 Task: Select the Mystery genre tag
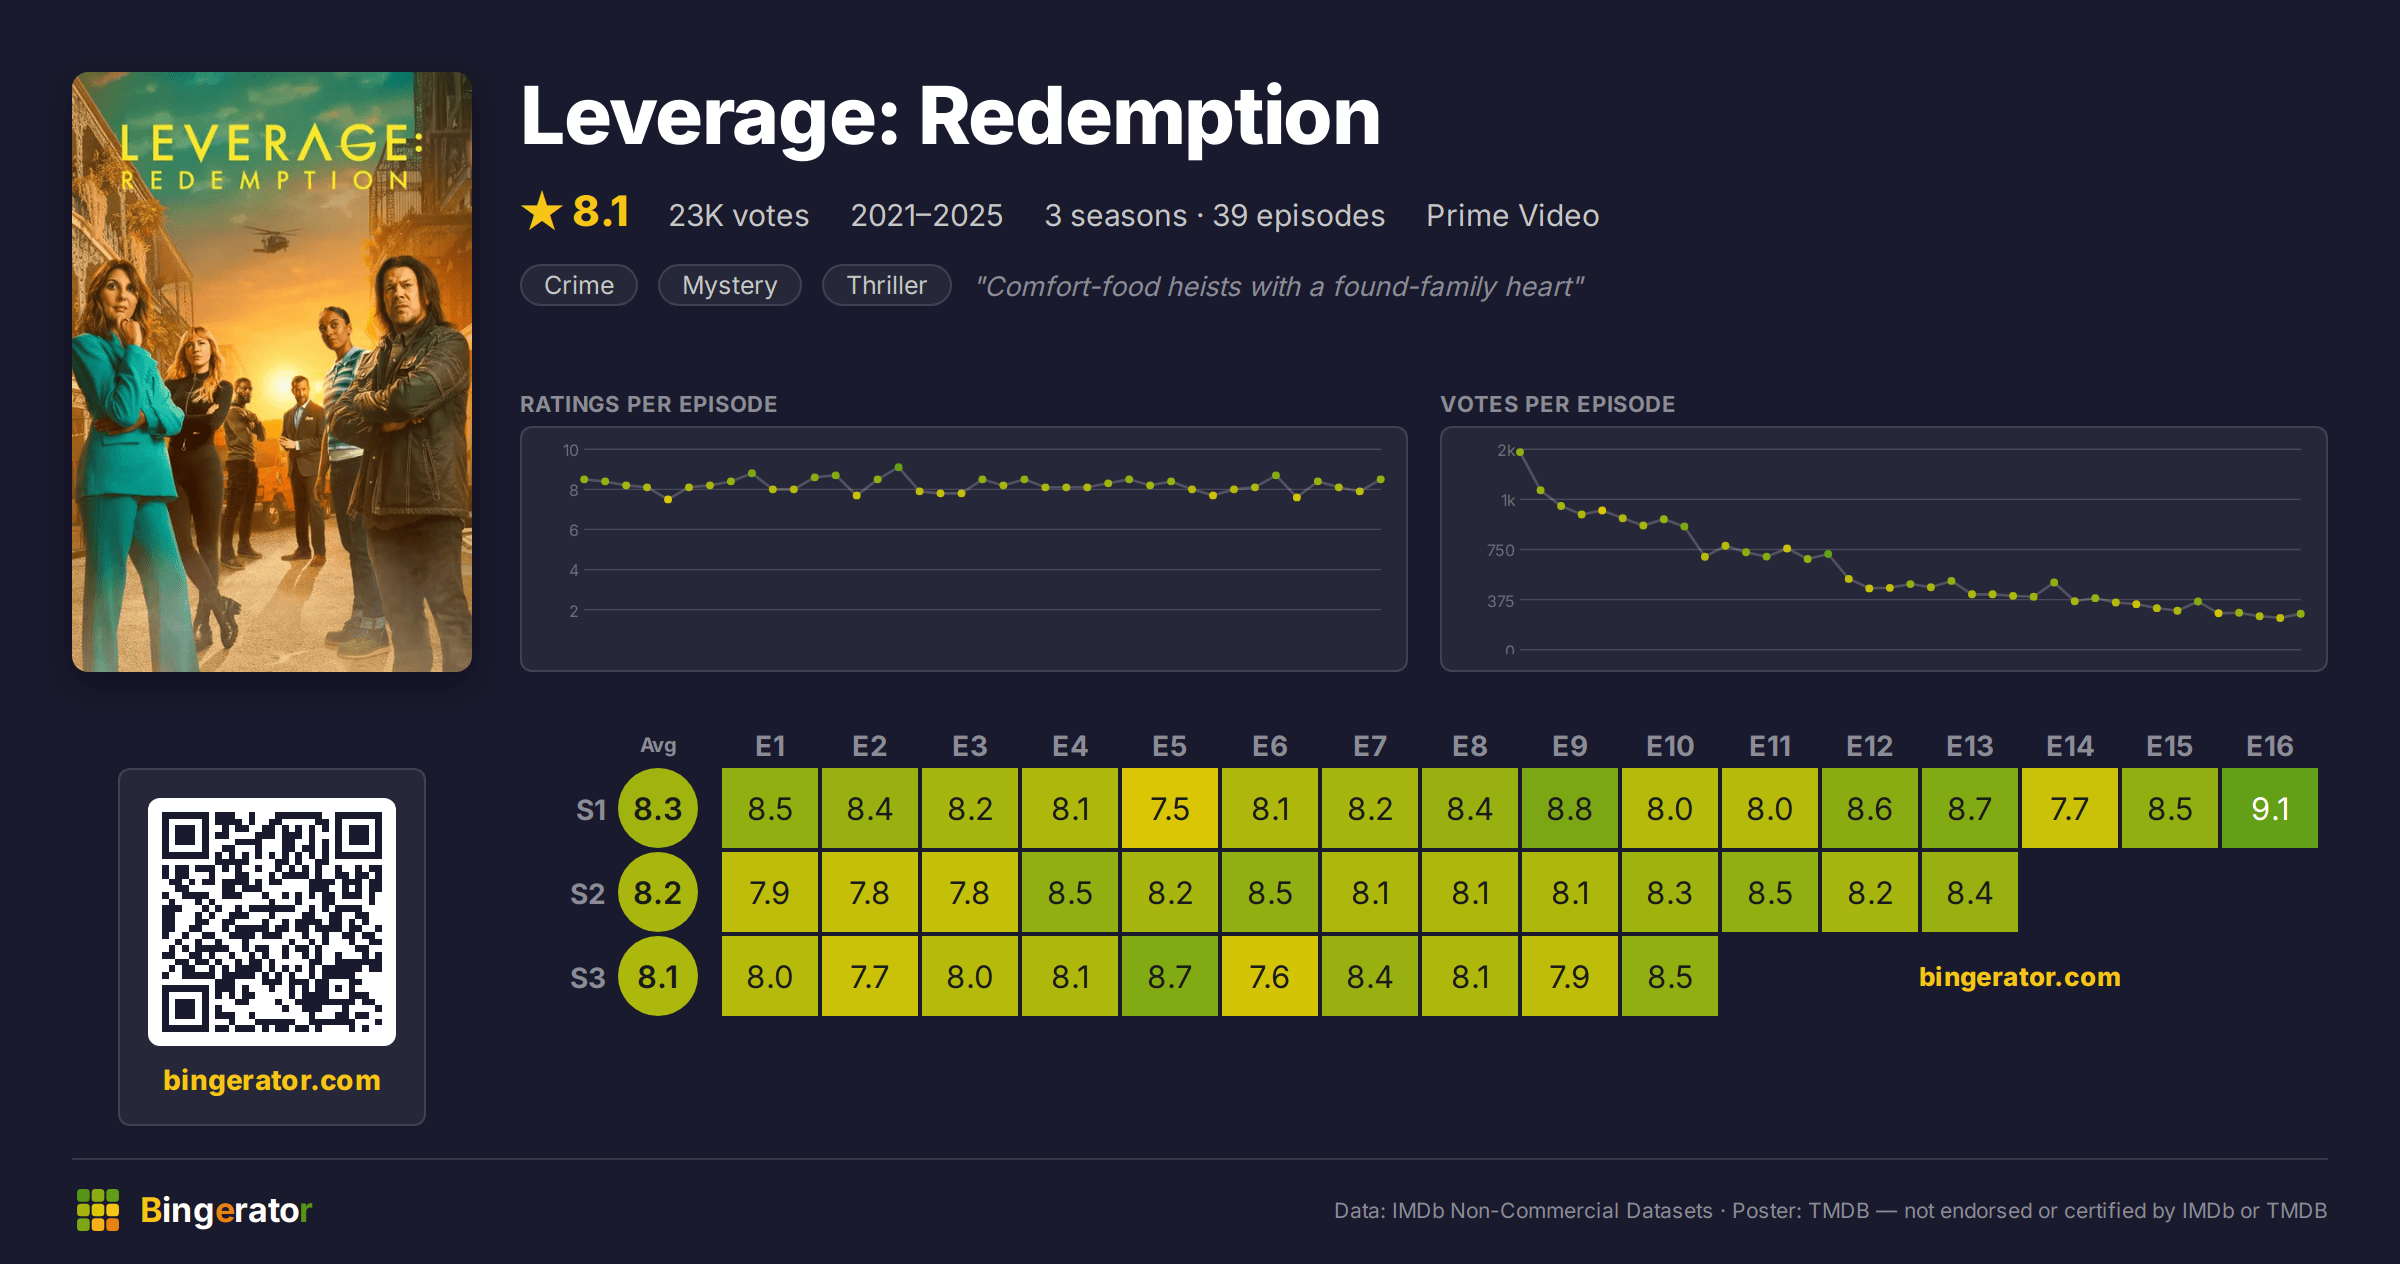tap(730, 286)
